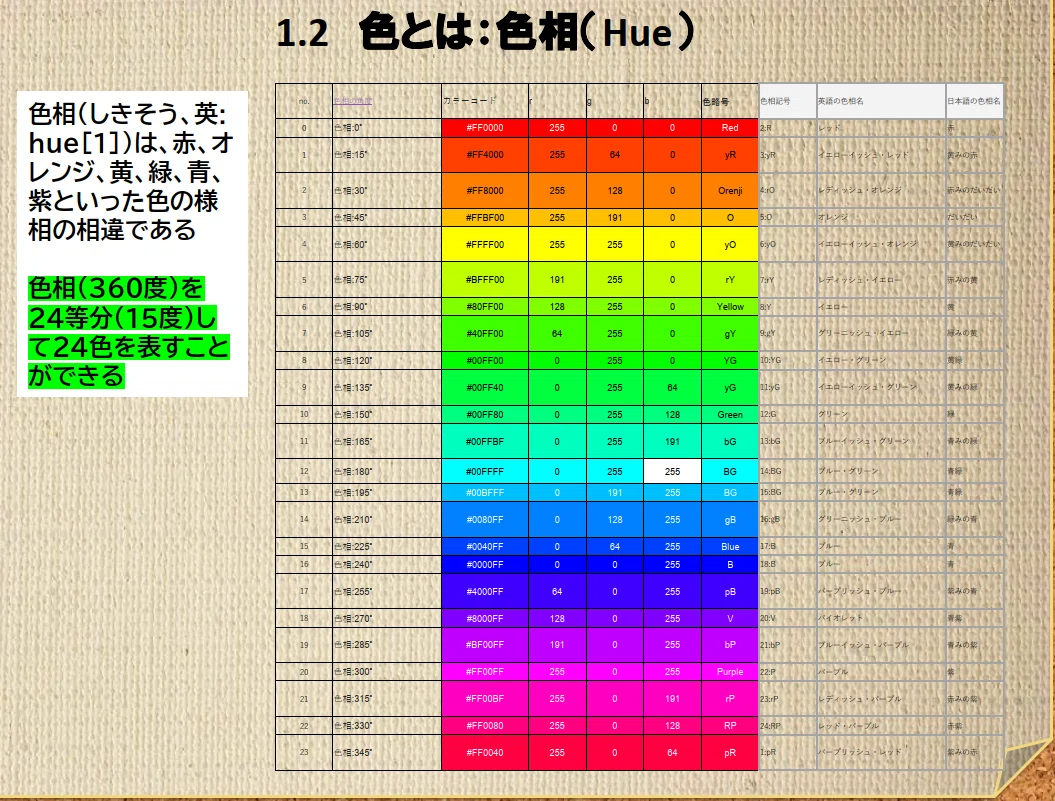Click the Green abbreviation cell
Image resolution: width=1055 pixels, height=801 pixels.
click(x=730, y=415)
